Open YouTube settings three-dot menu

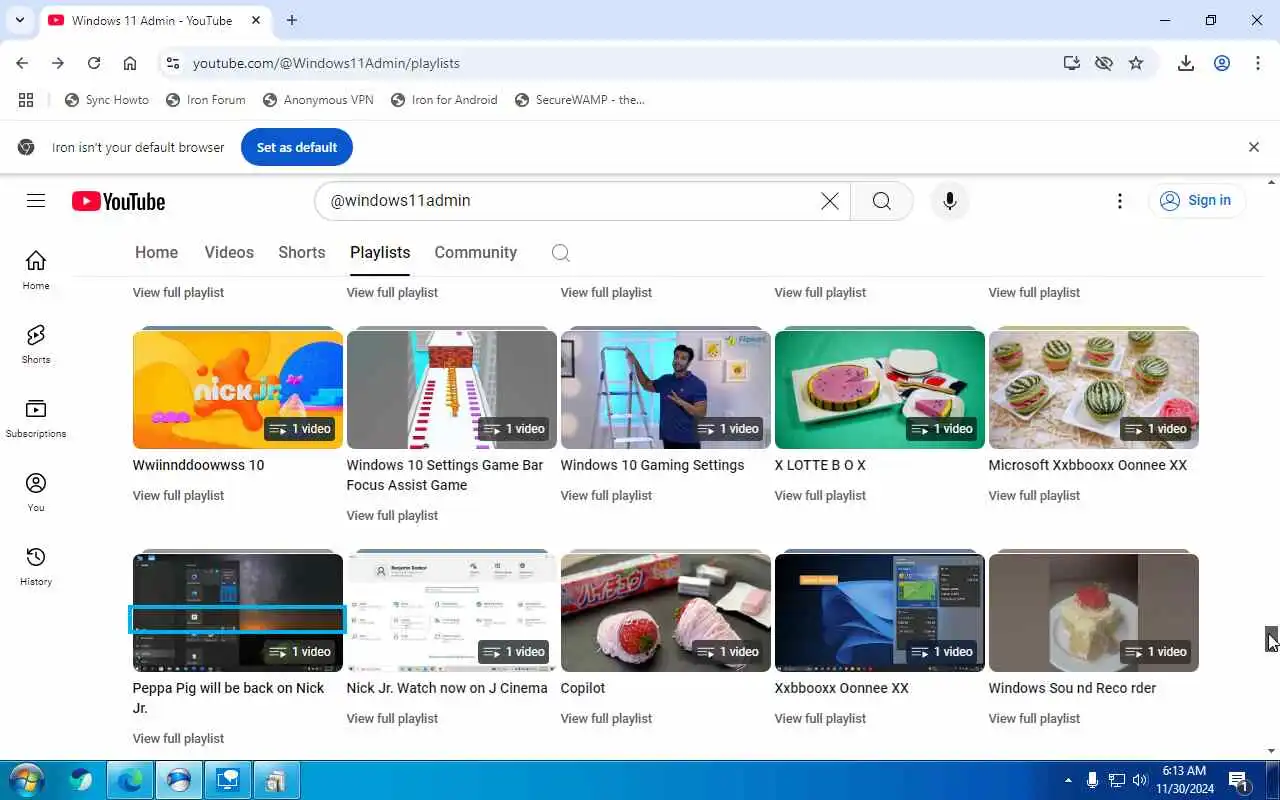pyautogui.click(x=1120, y=201)
